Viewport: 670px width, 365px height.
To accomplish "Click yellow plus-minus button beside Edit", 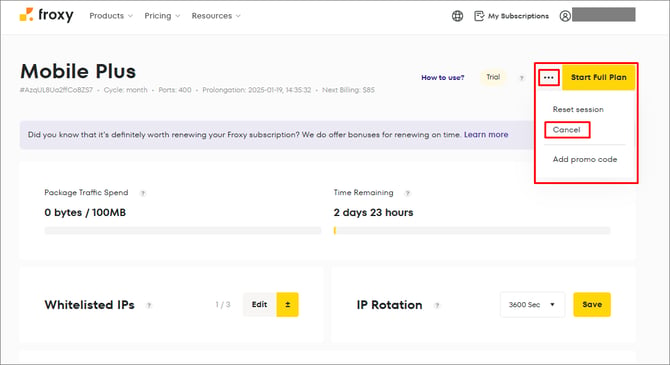I will 288,305.
